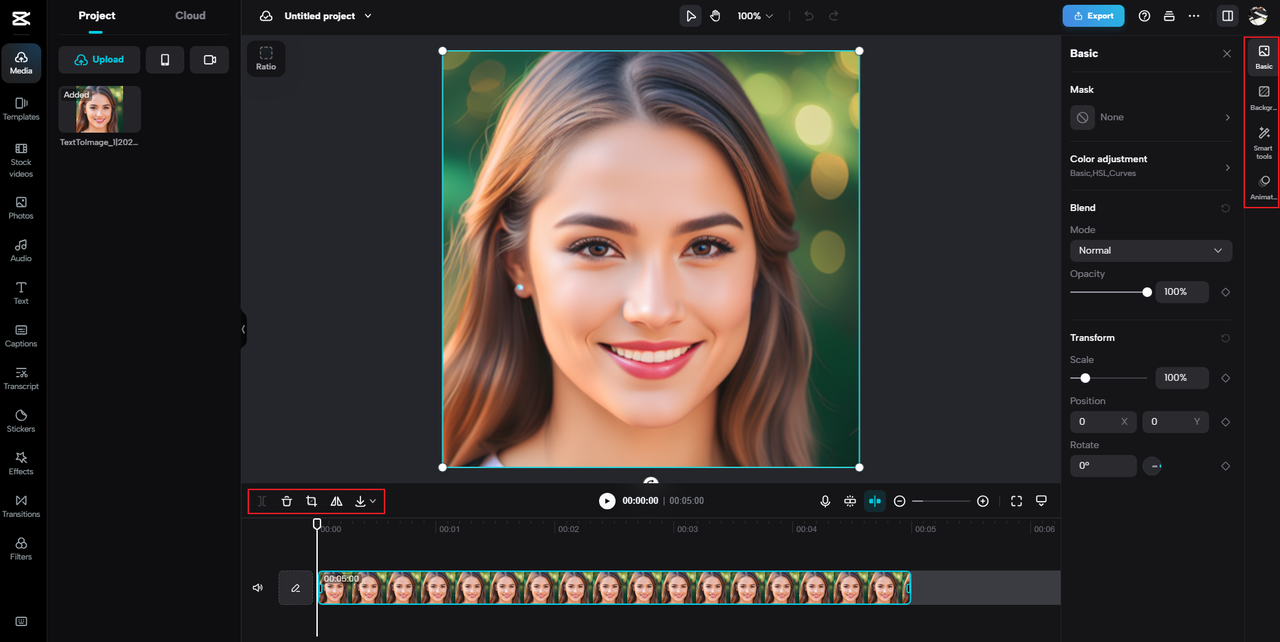Click the Rotate dial control
The image size is (1280, 642).
tap(1152, 466)
